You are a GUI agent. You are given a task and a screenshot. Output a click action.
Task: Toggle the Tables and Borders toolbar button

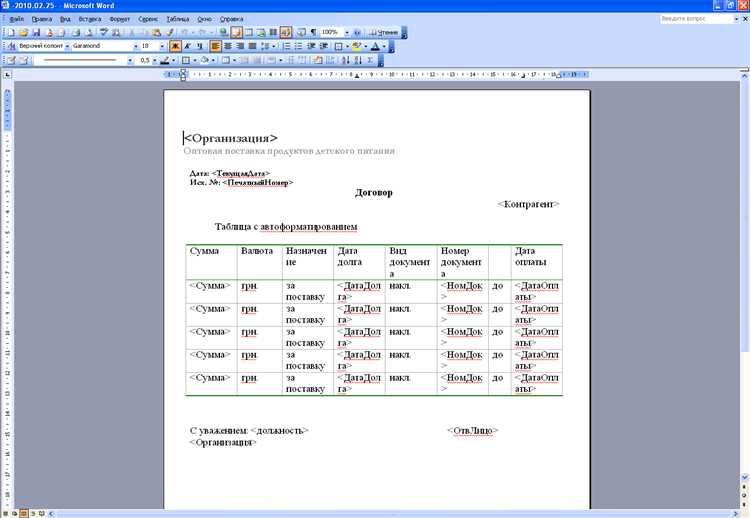coord(236,33)
